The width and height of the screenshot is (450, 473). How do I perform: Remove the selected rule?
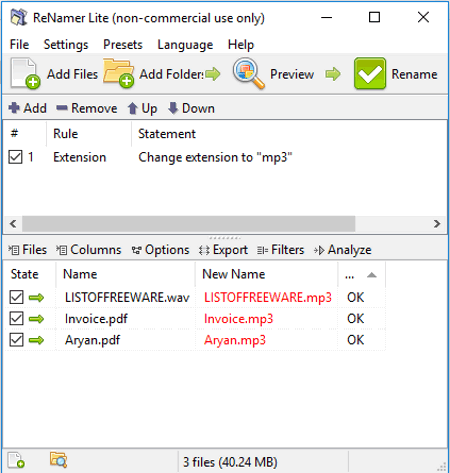(87, 108)
